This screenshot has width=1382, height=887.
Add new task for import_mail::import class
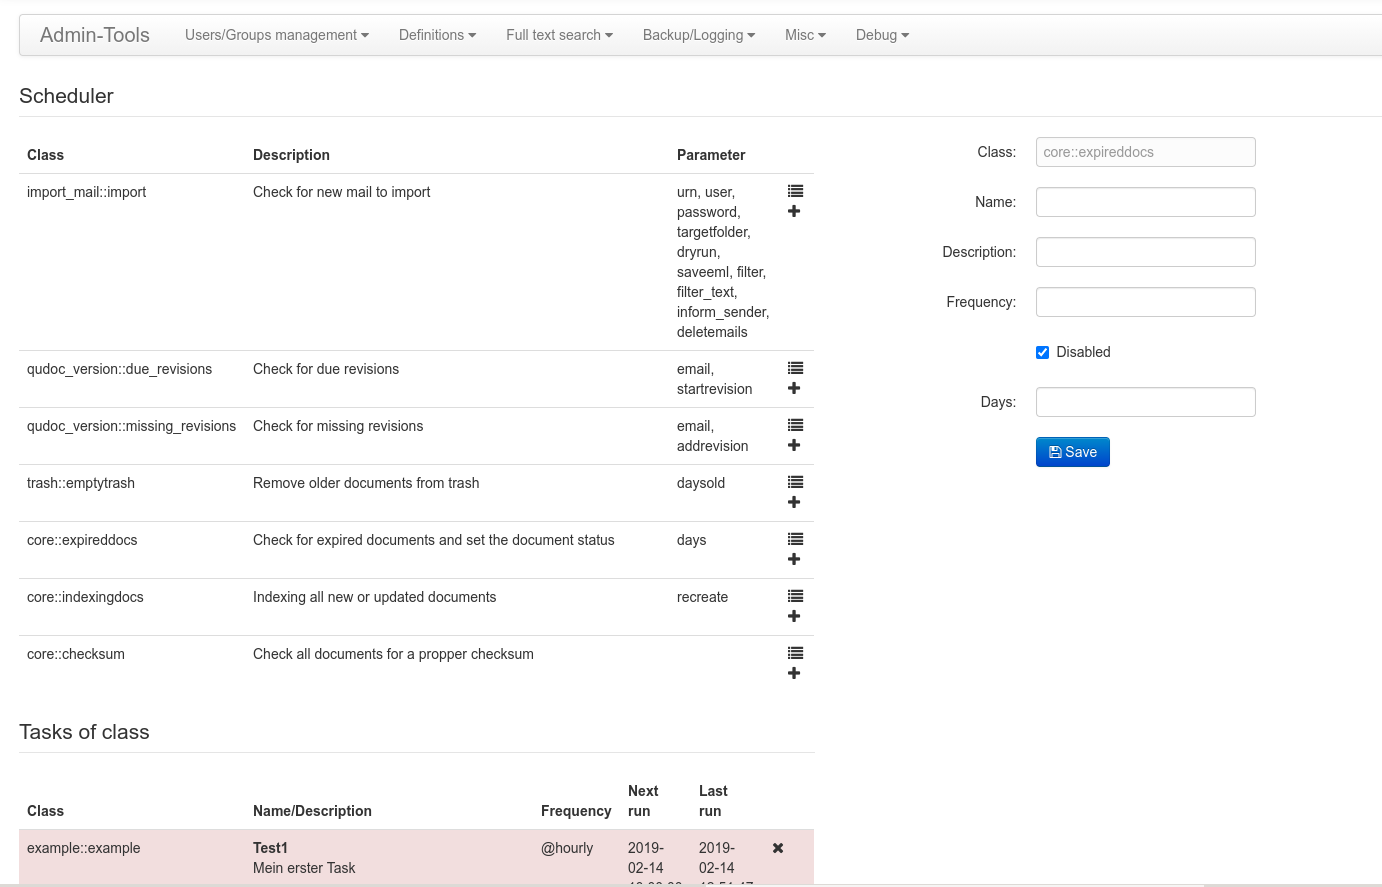pos(794,211)
